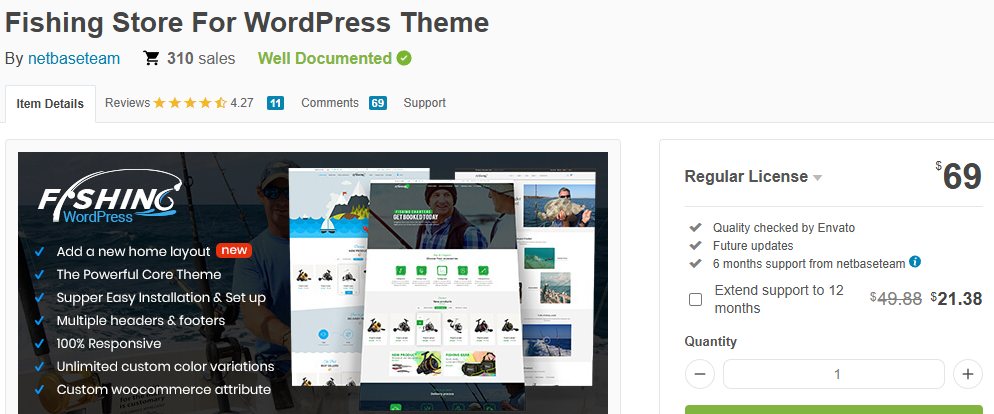
Task: Click the 4.27 rating value
Action: click(x=242, y=103)
